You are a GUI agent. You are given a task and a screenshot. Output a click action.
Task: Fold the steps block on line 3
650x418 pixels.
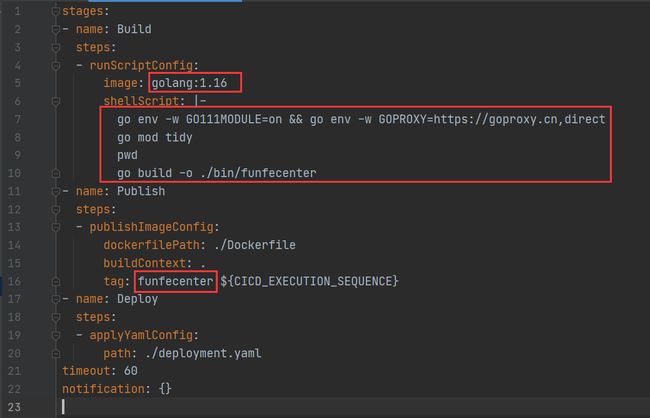tap(56, 48)
